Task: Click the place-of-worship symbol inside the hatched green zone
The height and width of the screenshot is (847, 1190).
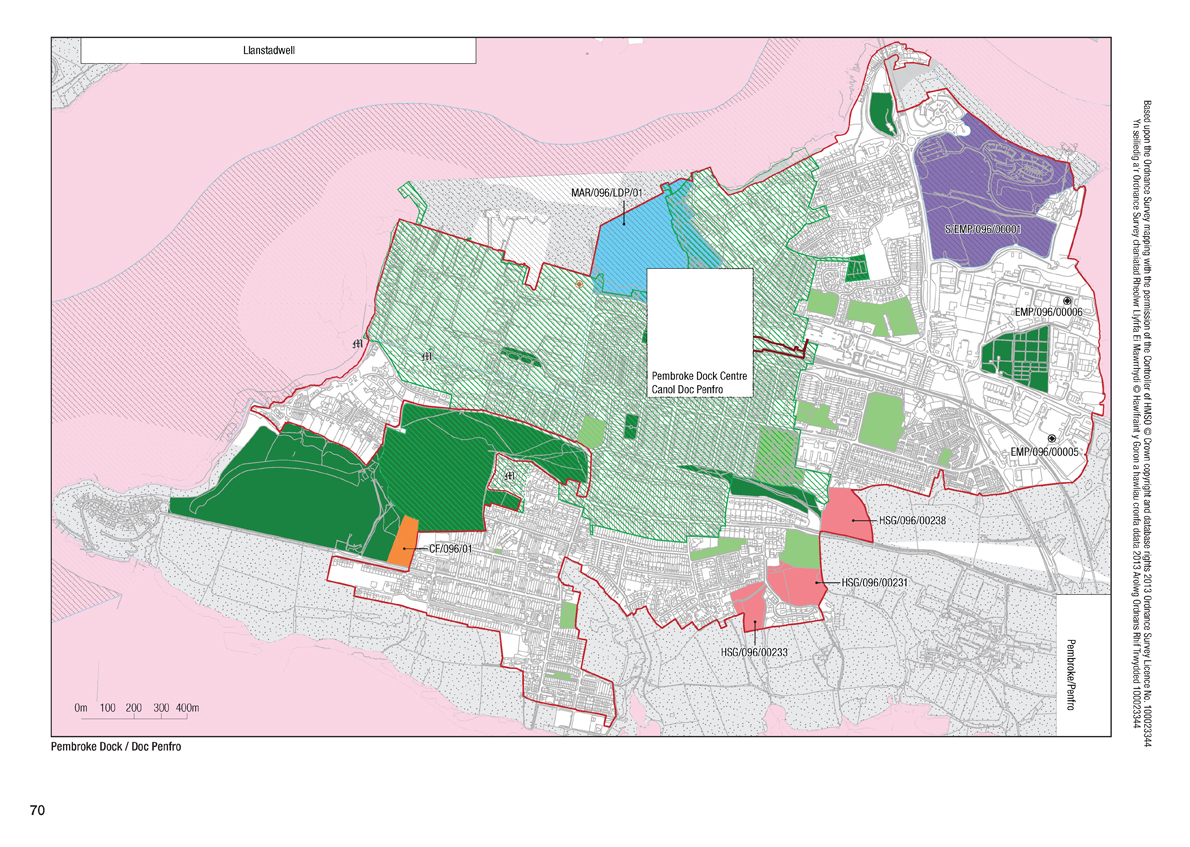Action: pyautogui.click(x=427, y=357)
